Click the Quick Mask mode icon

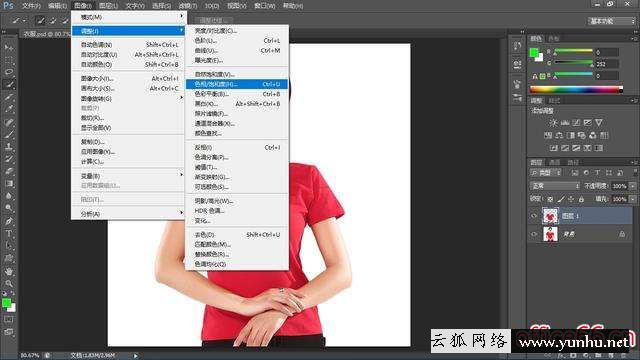click(9, 320)
